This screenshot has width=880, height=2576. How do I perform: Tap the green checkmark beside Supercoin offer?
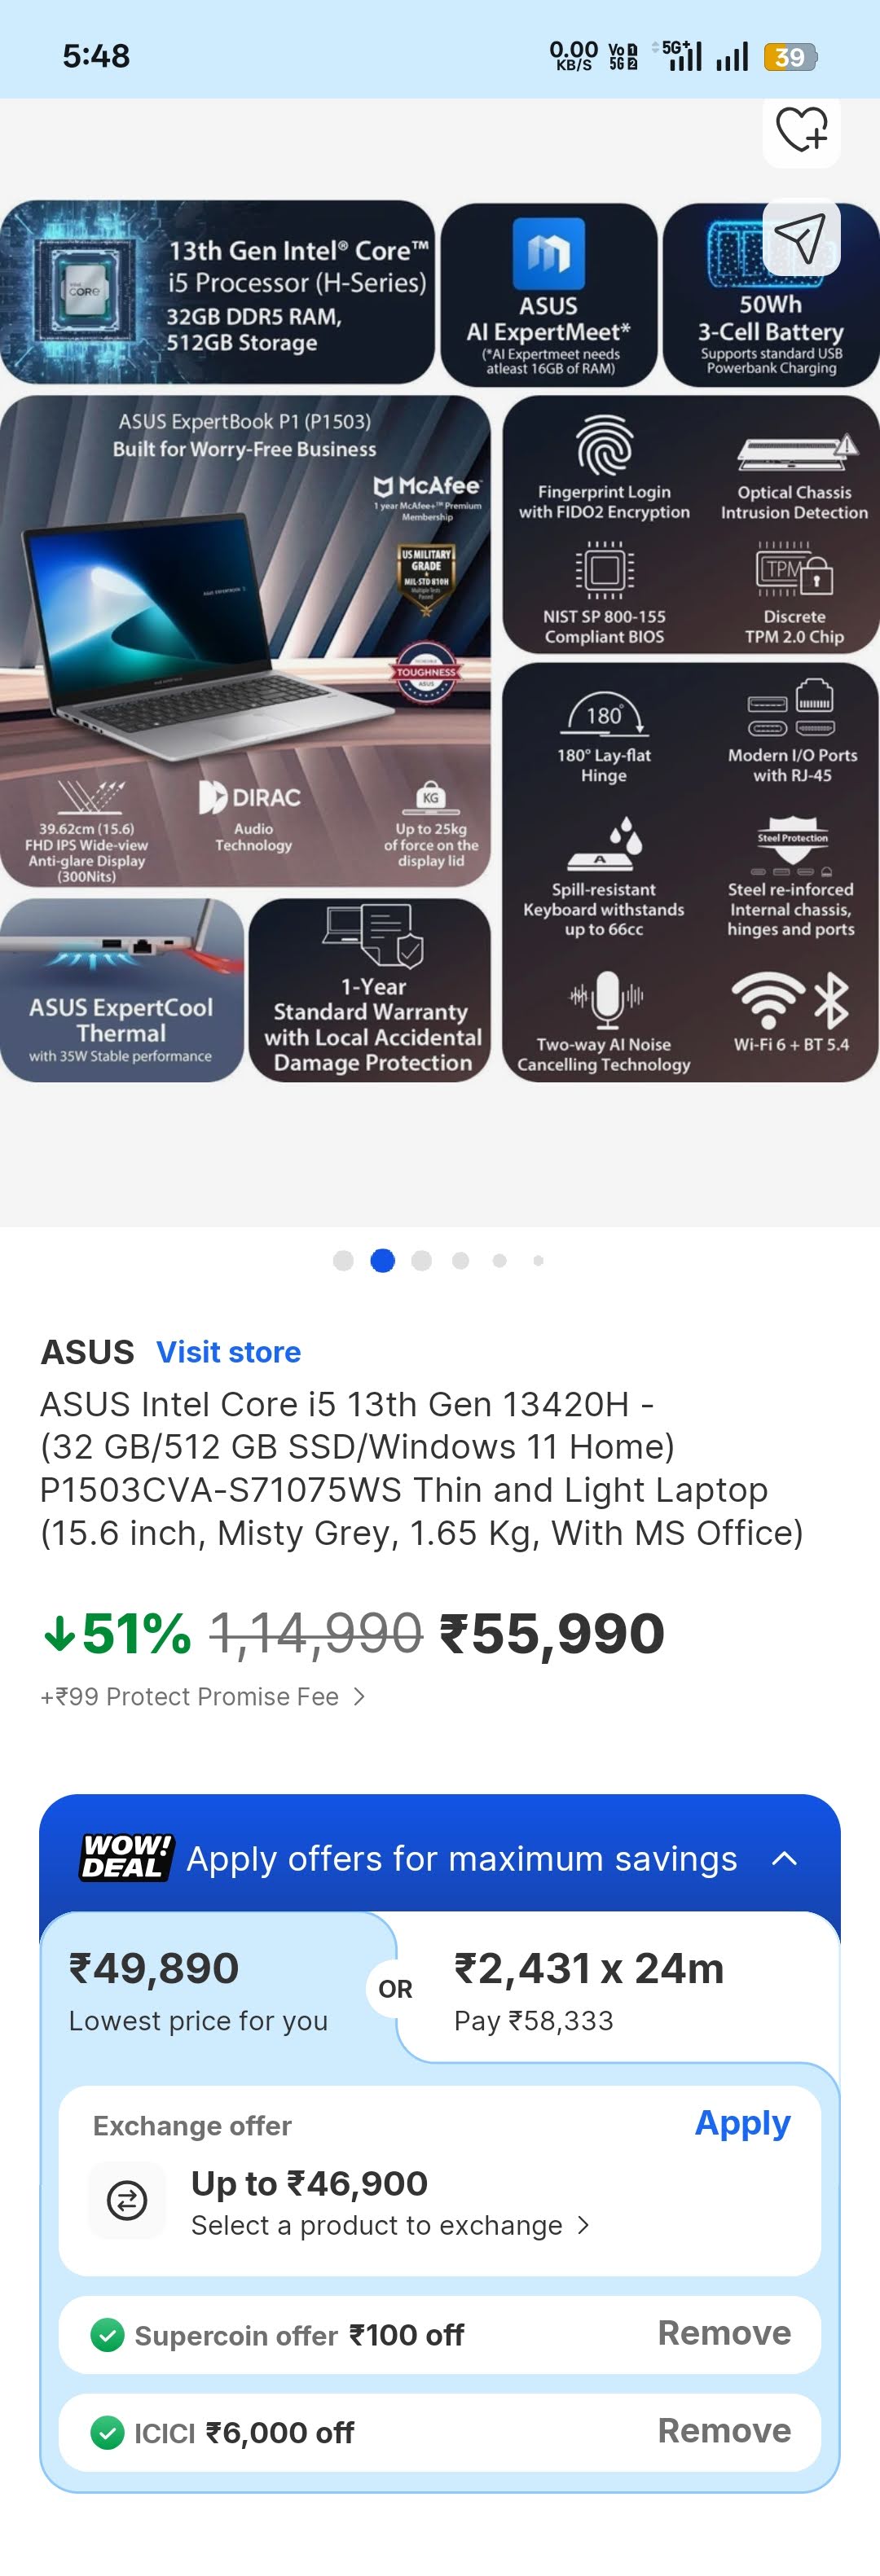tap(107, 2334)
